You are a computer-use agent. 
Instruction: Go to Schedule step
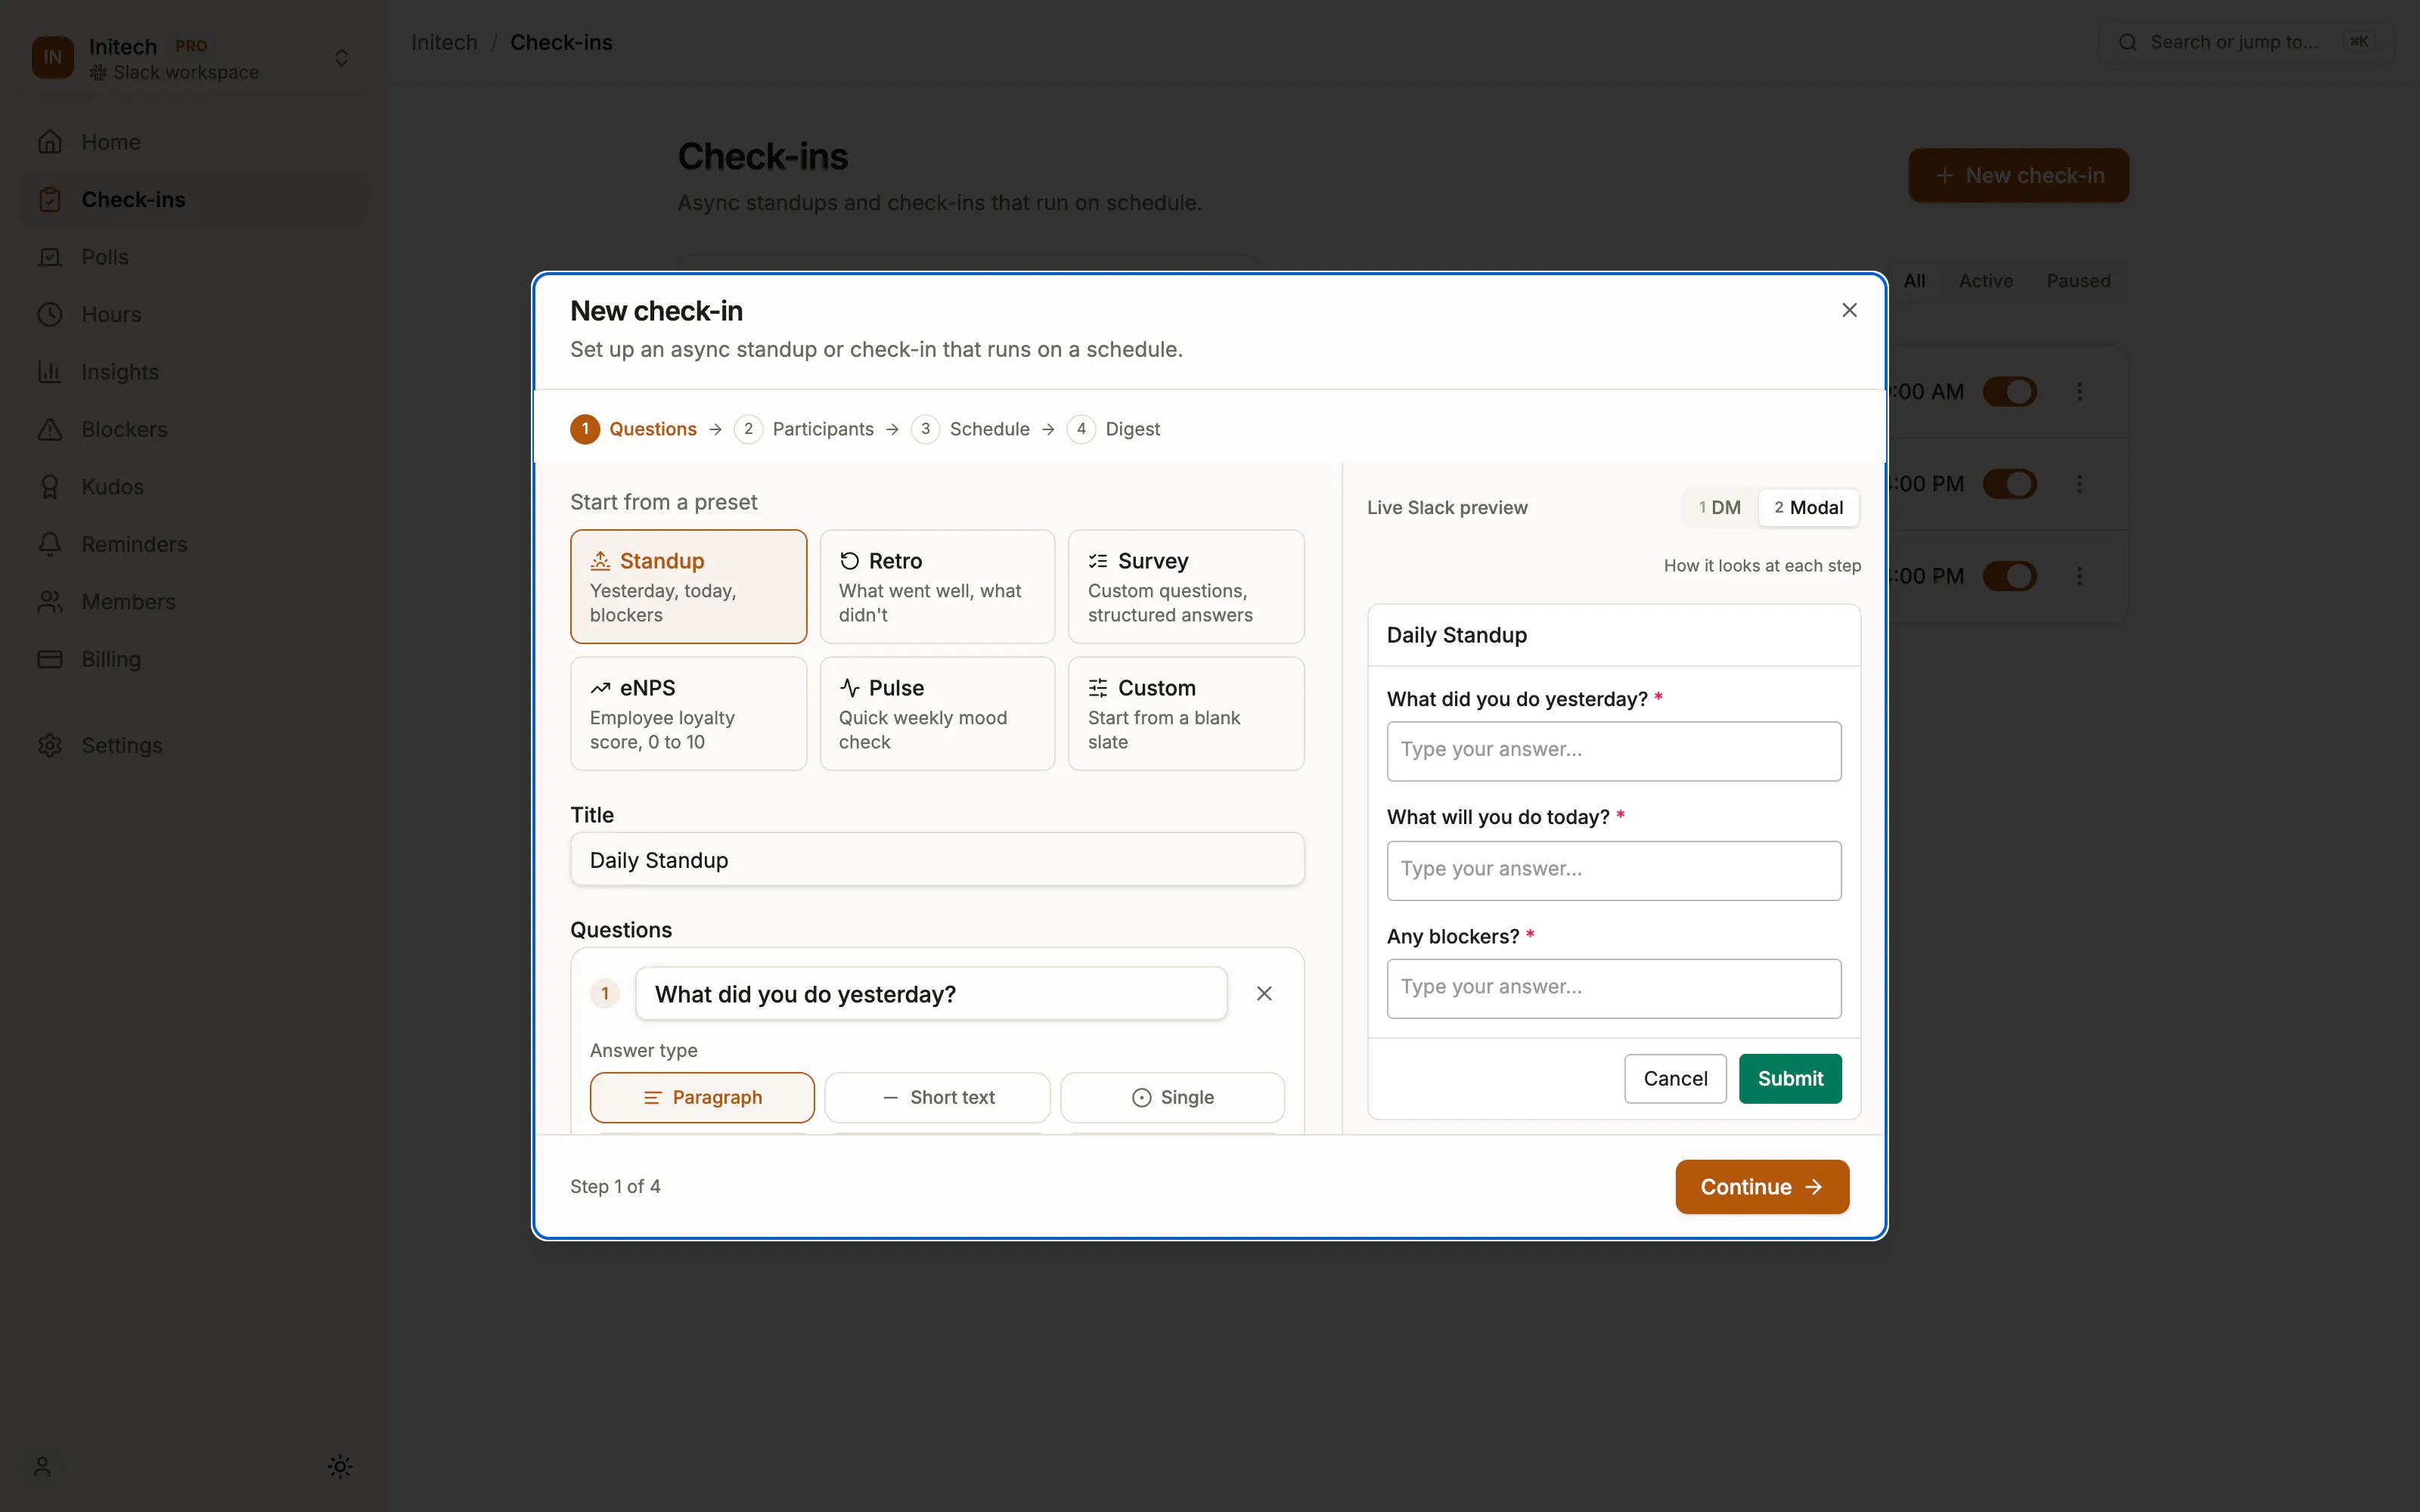click(970, 429)
